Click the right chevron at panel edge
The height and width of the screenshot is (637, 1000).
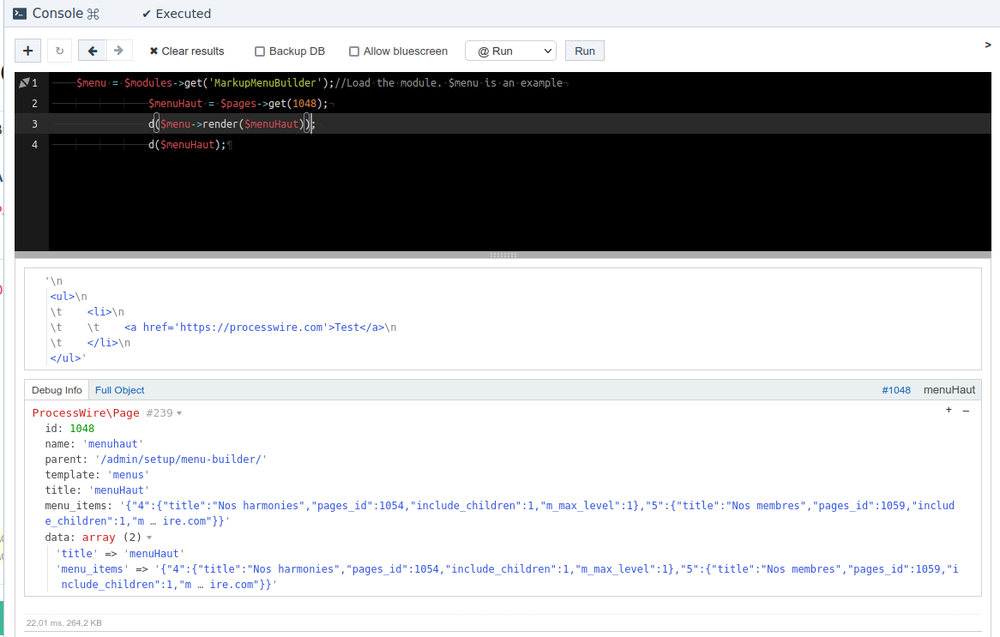coord(988,45)
